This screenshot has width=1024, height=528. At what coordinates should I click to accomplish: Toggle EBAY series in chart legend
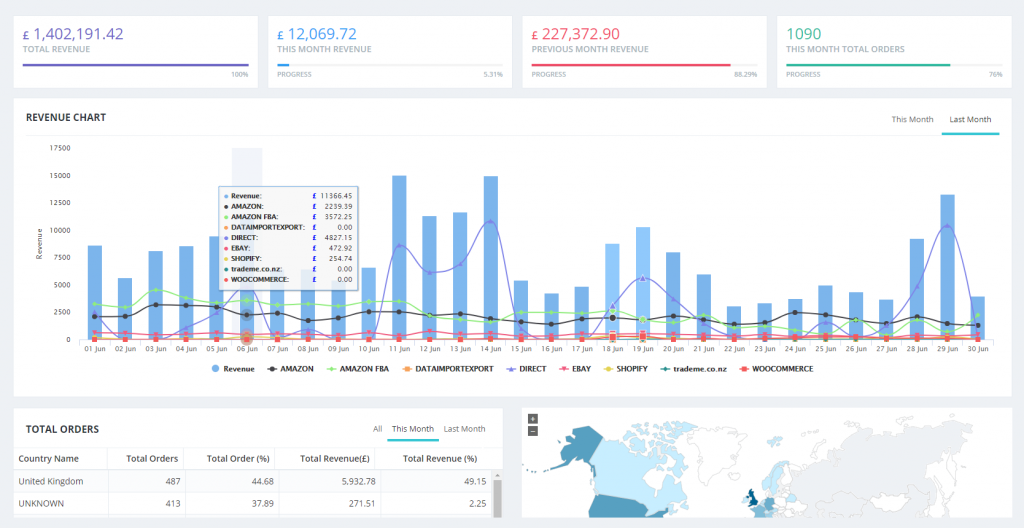point(574,369)
